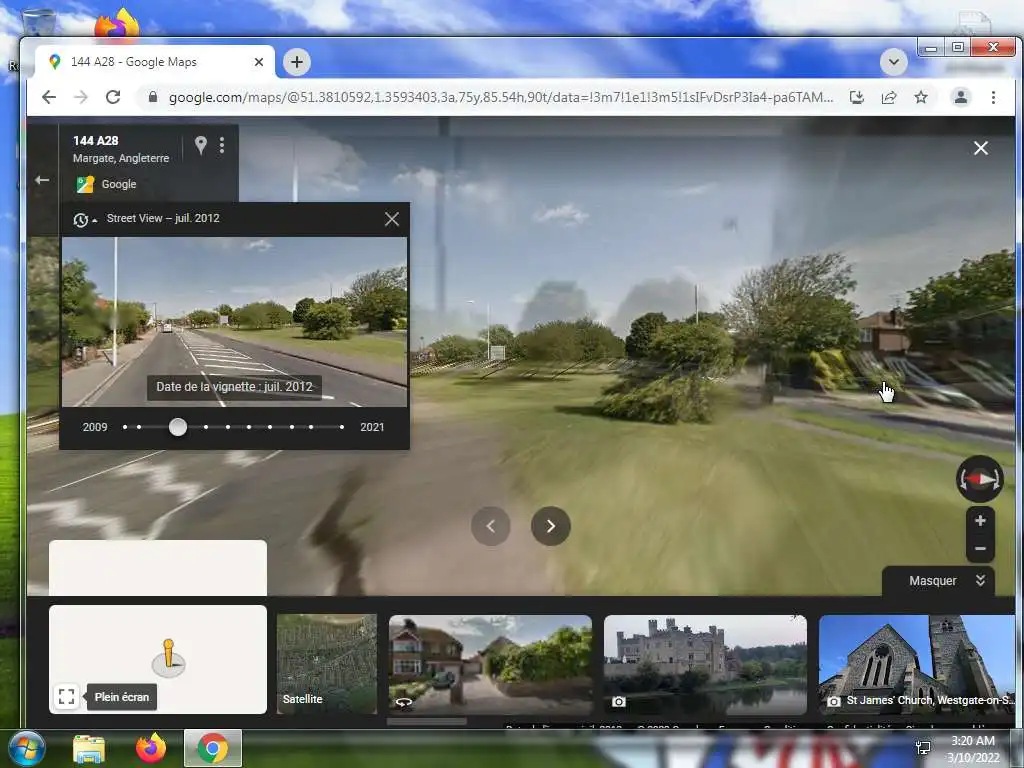Click the Chrome taskbar icon
This screenshot has width=1024, height=768.
click(213, 748)
